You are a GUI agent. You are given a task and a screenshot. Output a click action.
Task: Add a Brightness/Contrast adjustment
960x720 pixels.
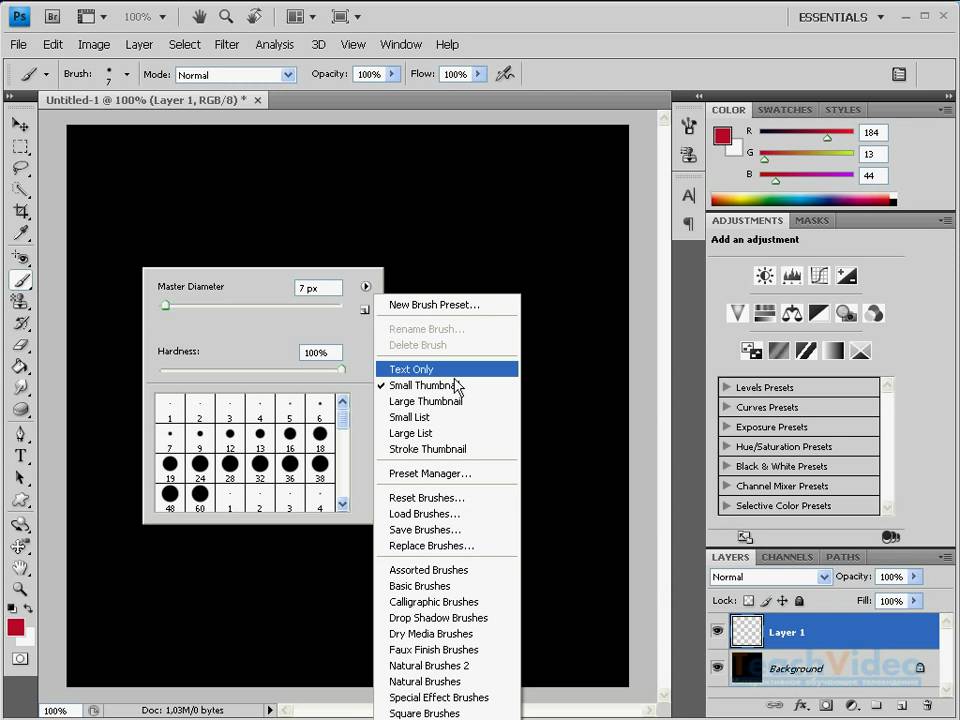[765, 275]
